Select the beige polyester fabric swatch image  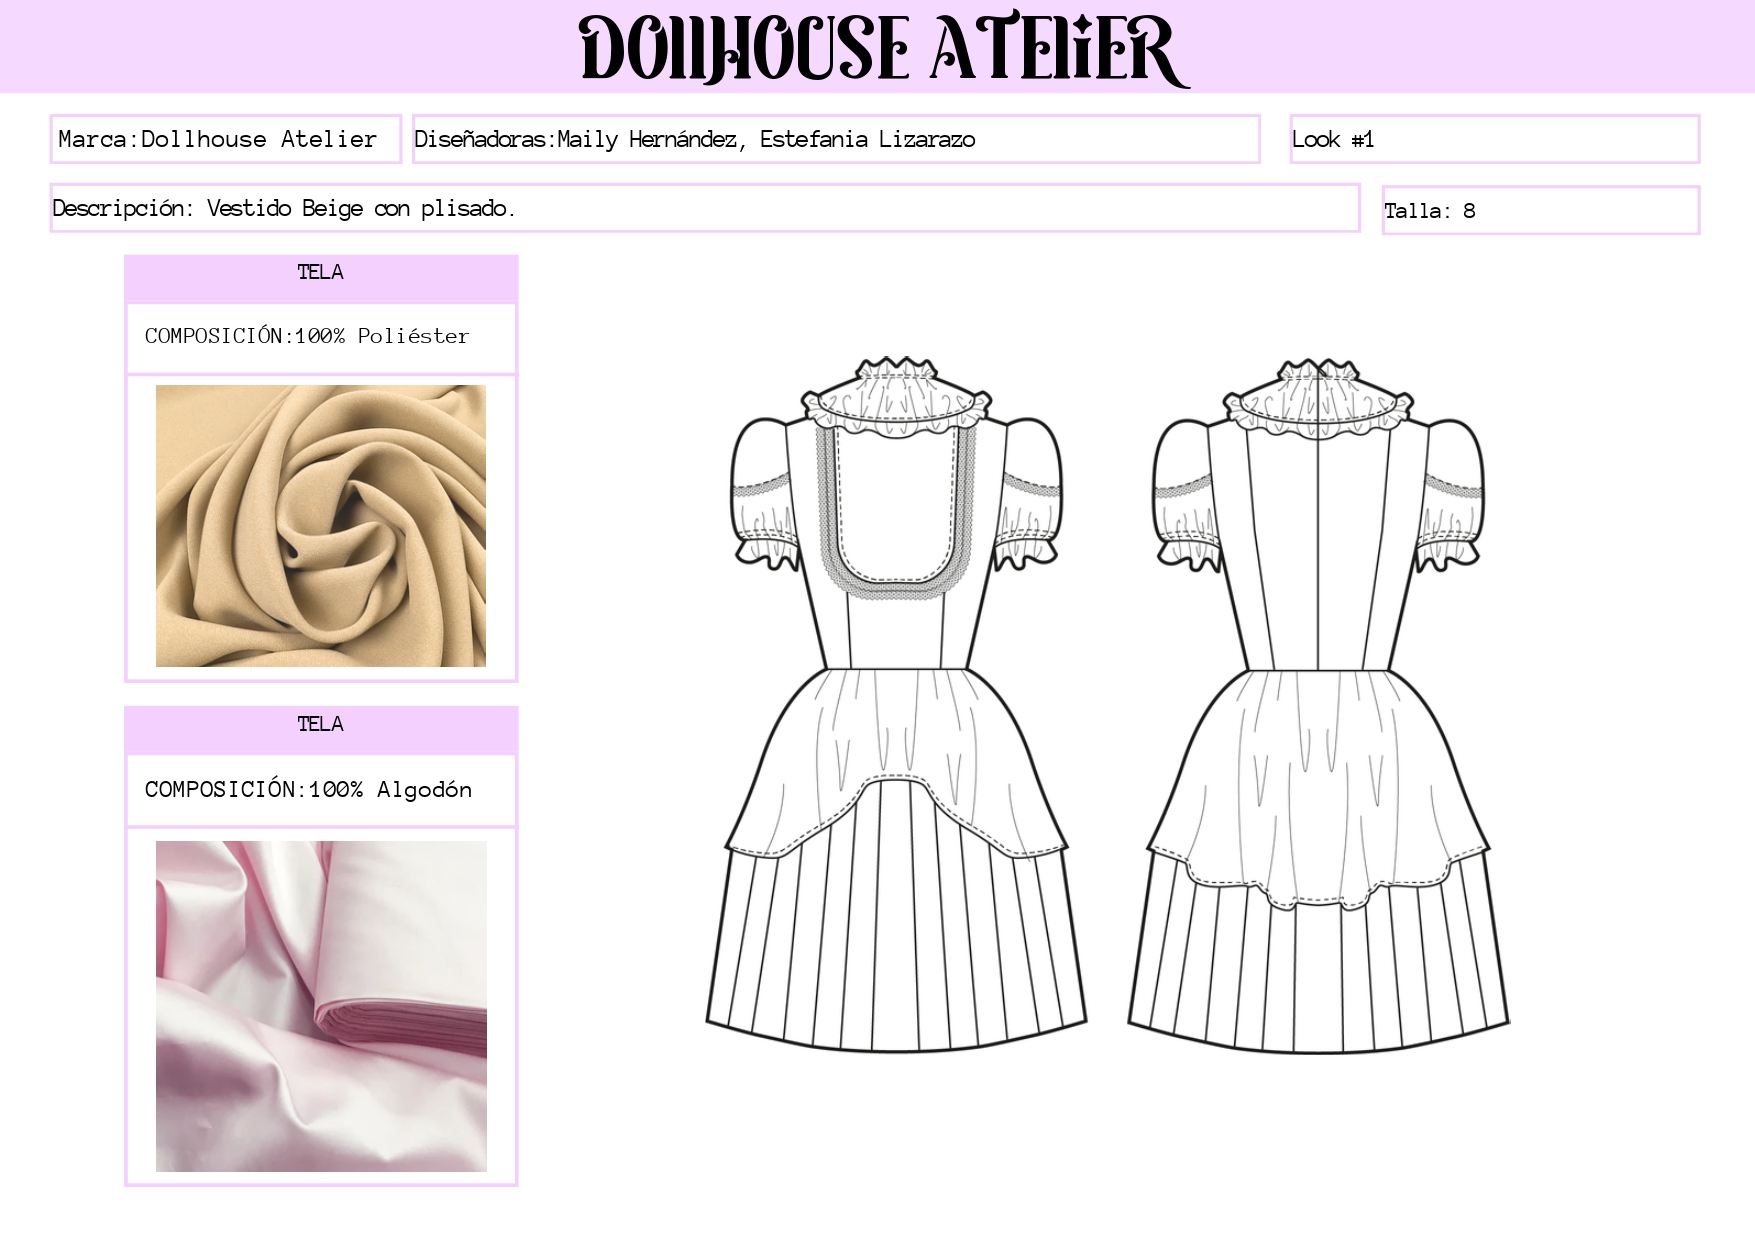click(x=321, y=525)
